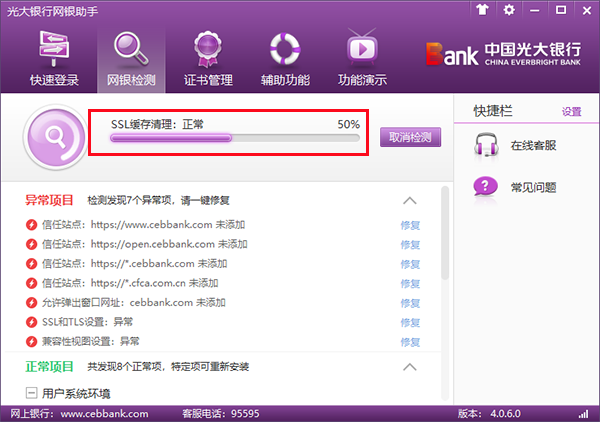Viewport: 600px width, 422px height.
Task: Click the 在线客服 label
Action: coord(533,145)
